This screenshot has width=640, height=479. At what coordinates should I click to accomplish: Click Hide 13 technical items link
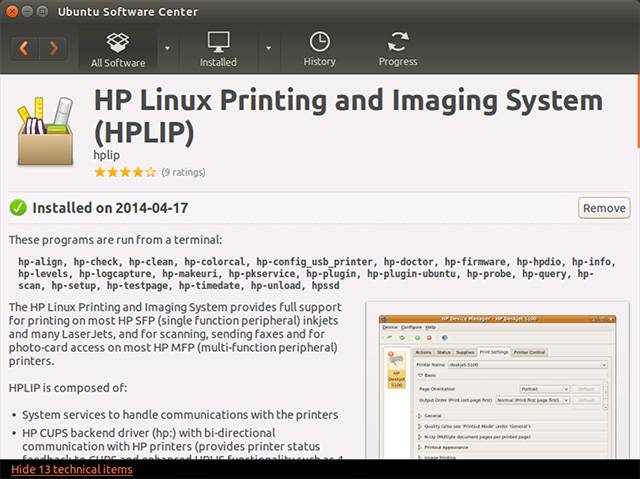pos(72,469)
